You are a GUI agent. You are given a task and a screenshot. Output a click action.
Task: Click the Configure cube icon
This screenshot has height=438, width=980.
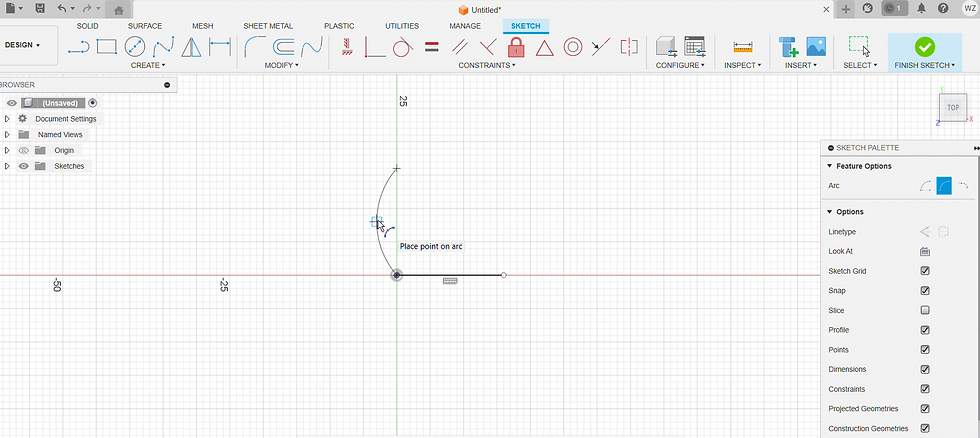666,47
